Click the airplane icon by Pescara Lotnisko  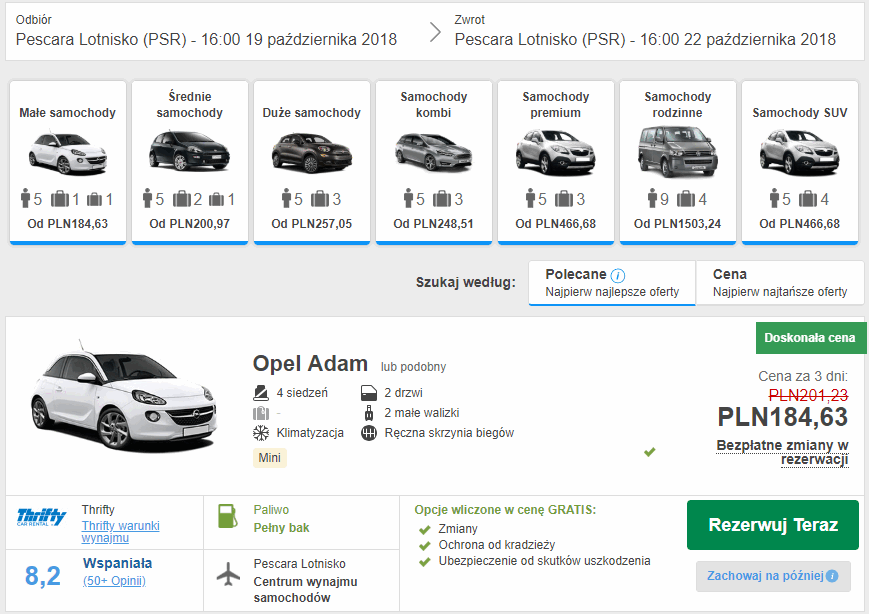(228, 574)
